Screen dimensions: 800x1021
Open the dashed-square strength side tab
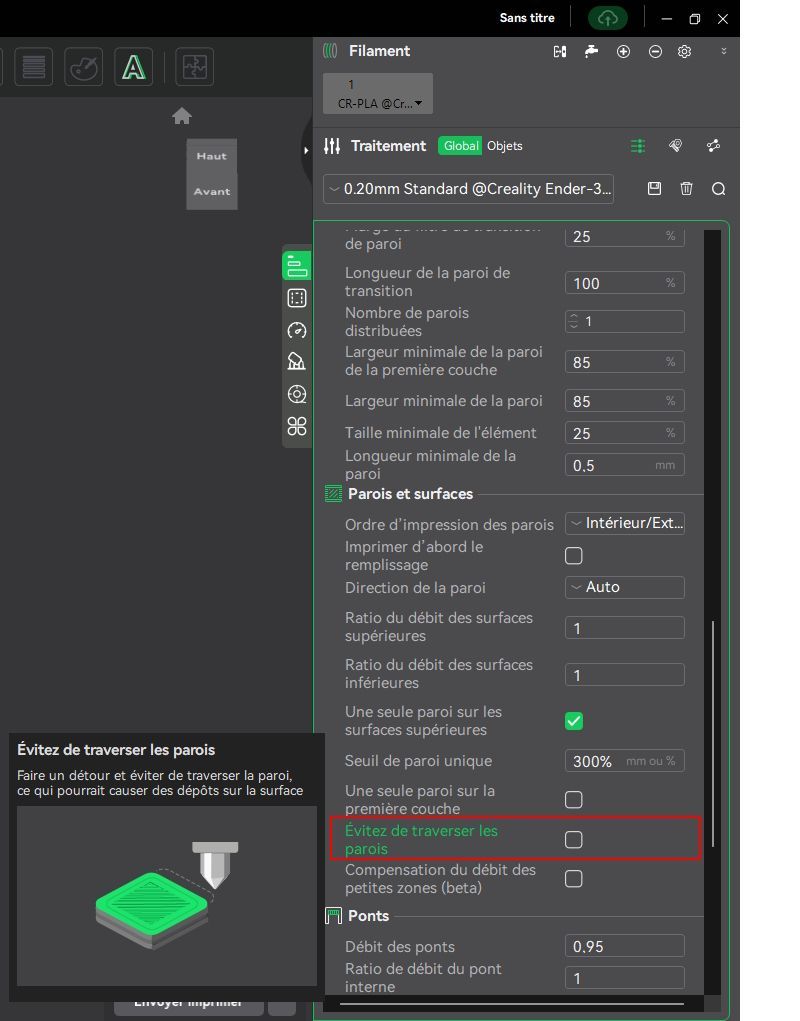pyautogui.click(x=297, y=298)
